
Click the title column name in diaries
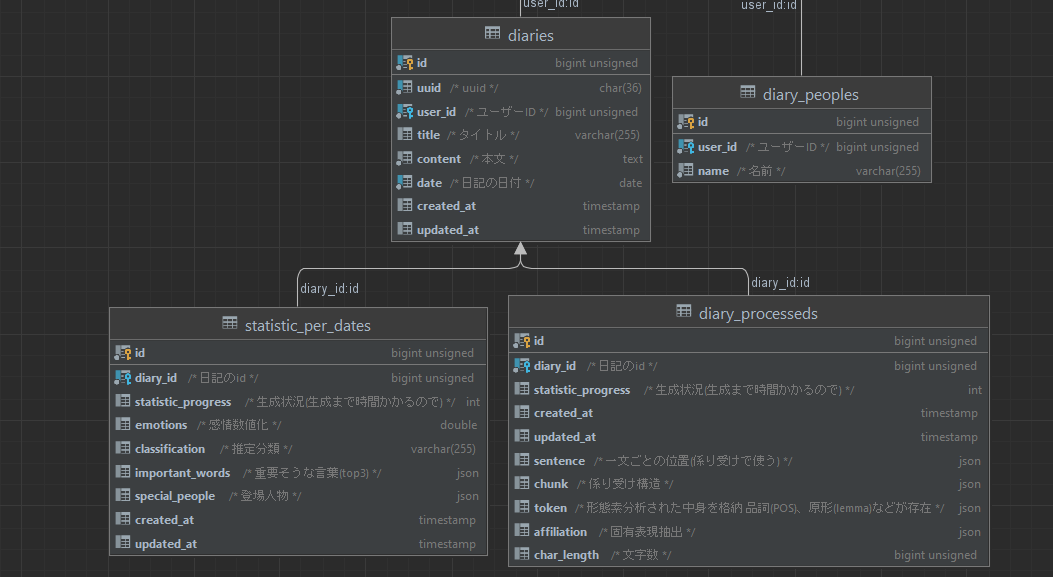coord(428,135)
